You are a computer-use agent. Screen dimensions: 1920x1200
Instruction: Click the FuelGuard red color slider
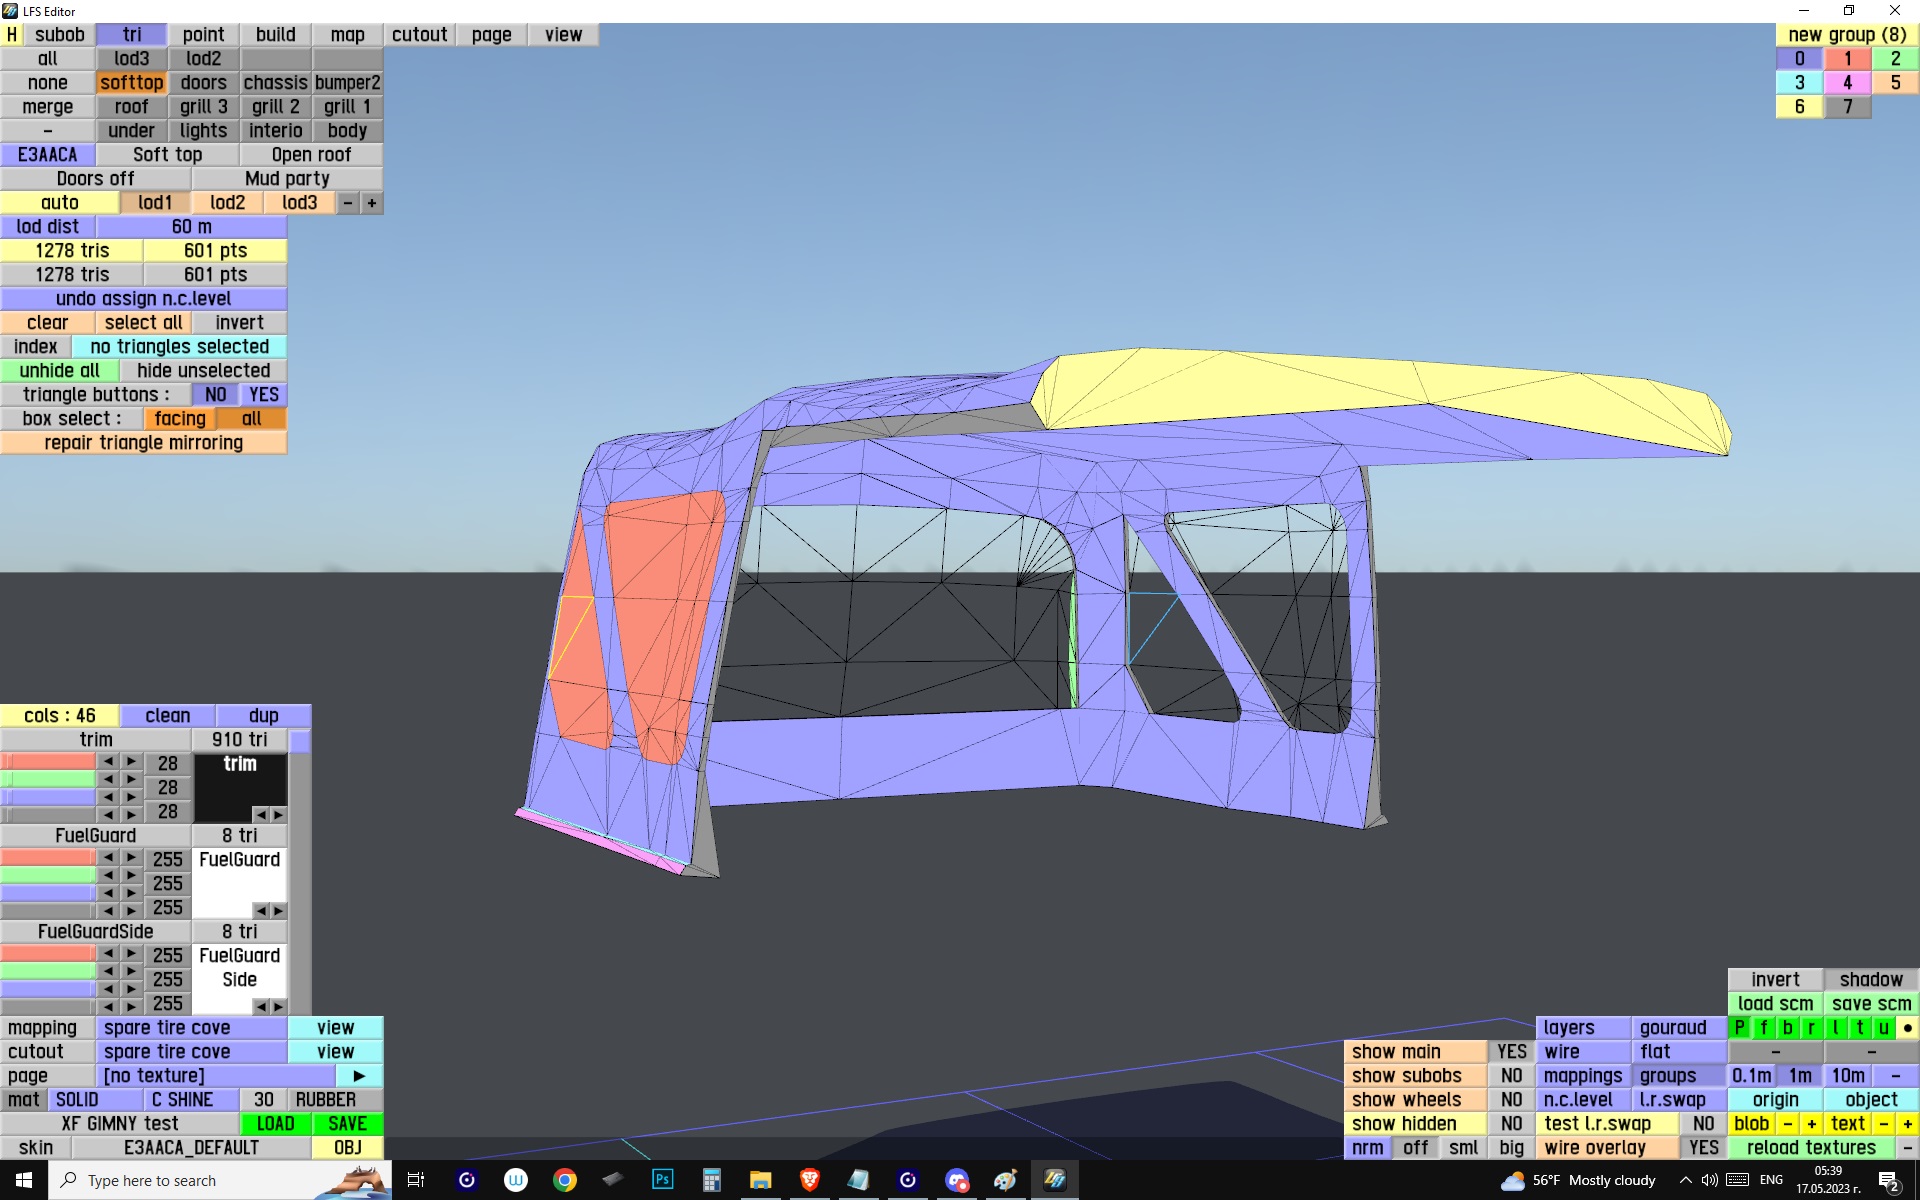click(48, 858)
